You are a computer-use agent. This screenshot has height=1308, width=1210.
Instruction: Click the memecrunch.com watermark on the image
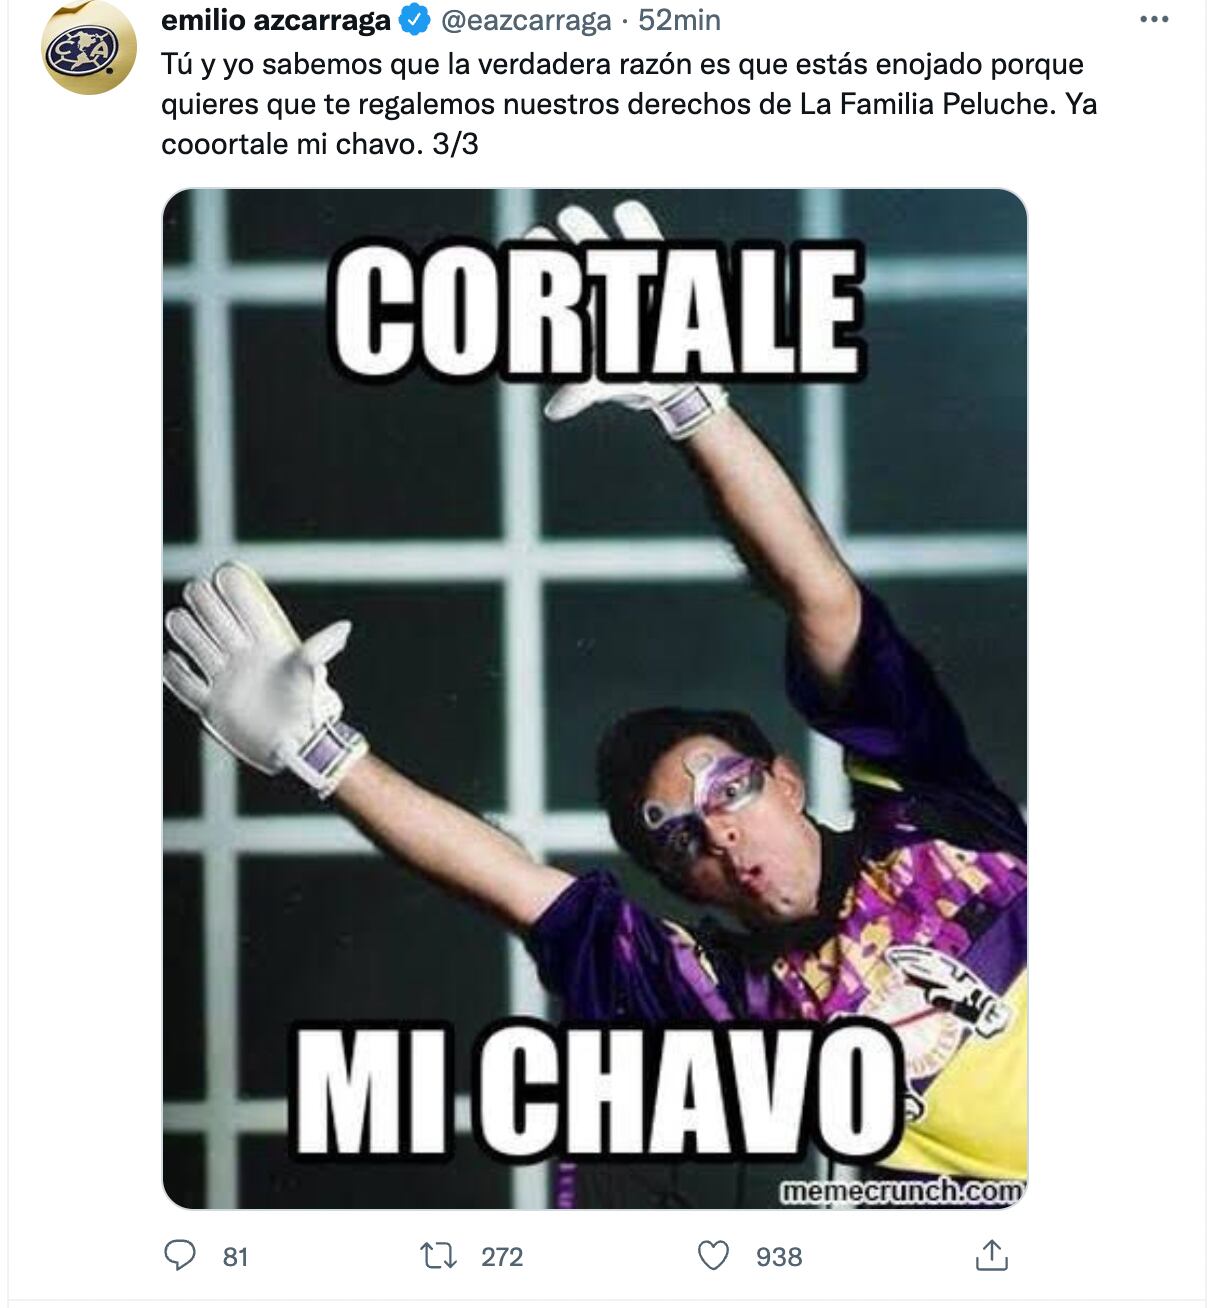[901, 1191]
